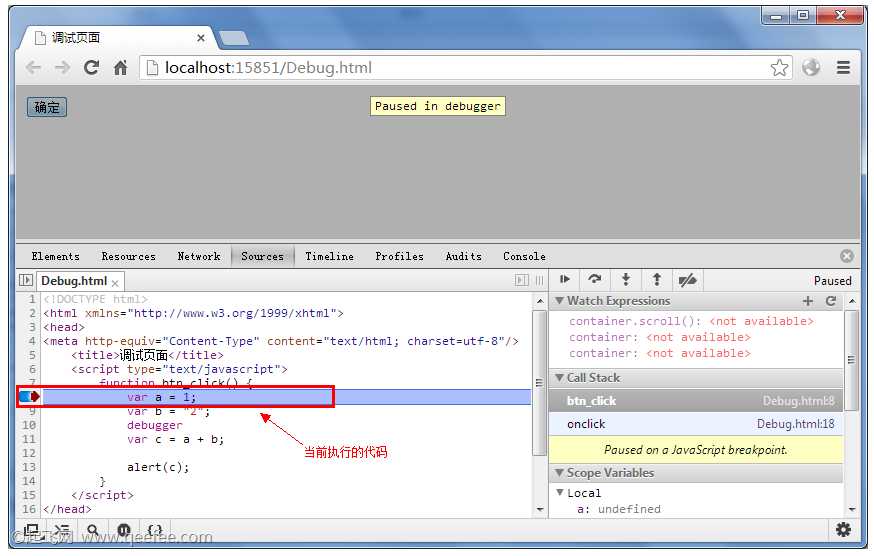This screenshot has width=874, height=556.
Task: Click line number 10 in the gutter
Action: pyautogui.click(x=28, y=425)
